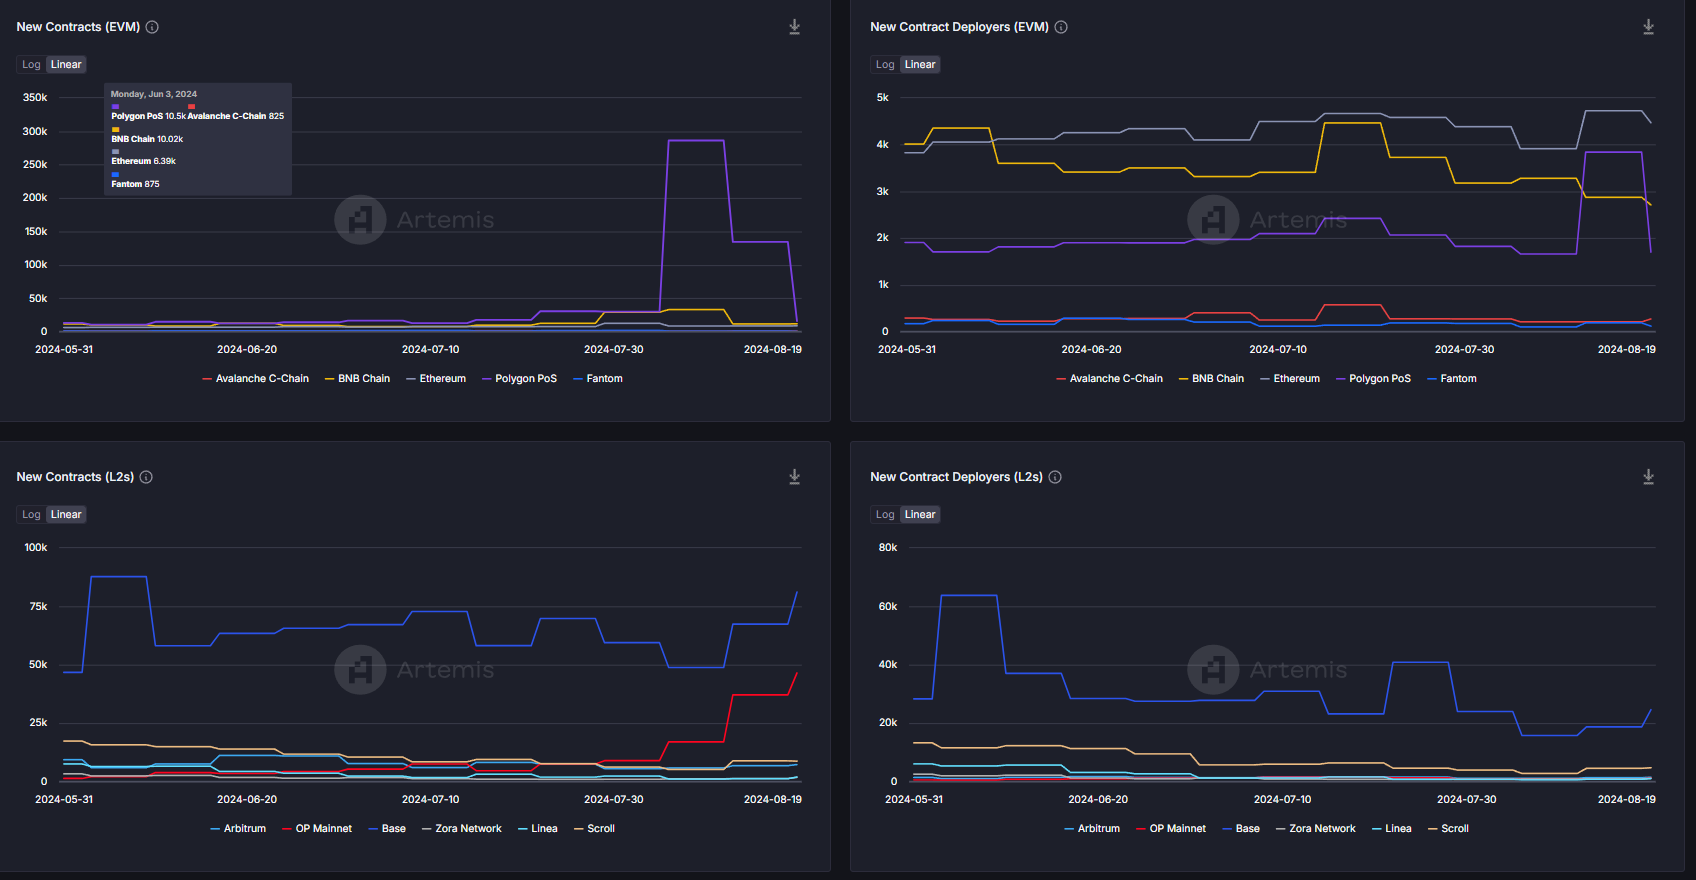Toggle OP Mainnet legend in New Contracts (L2s)
The width and height of the screenshot is (1696, 880).
[x=317, y=829]
